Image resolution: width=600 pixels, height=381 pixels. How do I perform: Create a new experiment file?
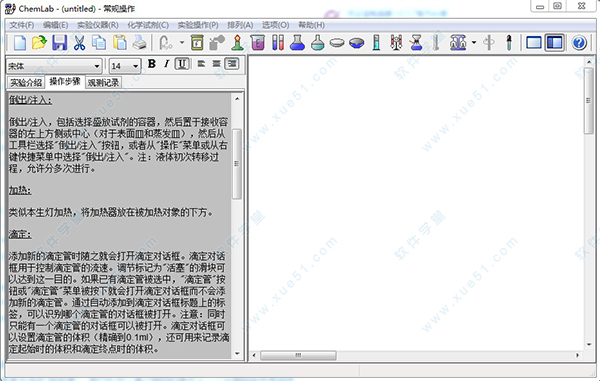coord(20,42)
